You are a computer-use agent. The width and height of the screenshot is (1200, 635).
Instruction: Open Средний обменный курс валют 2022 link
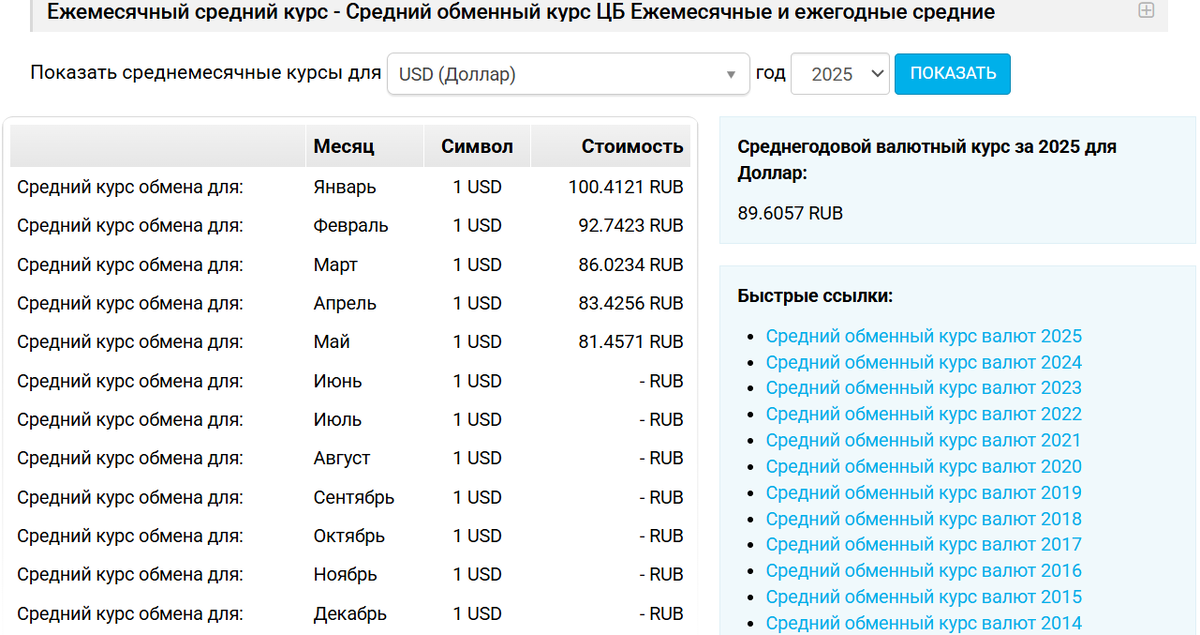point(923,414)
